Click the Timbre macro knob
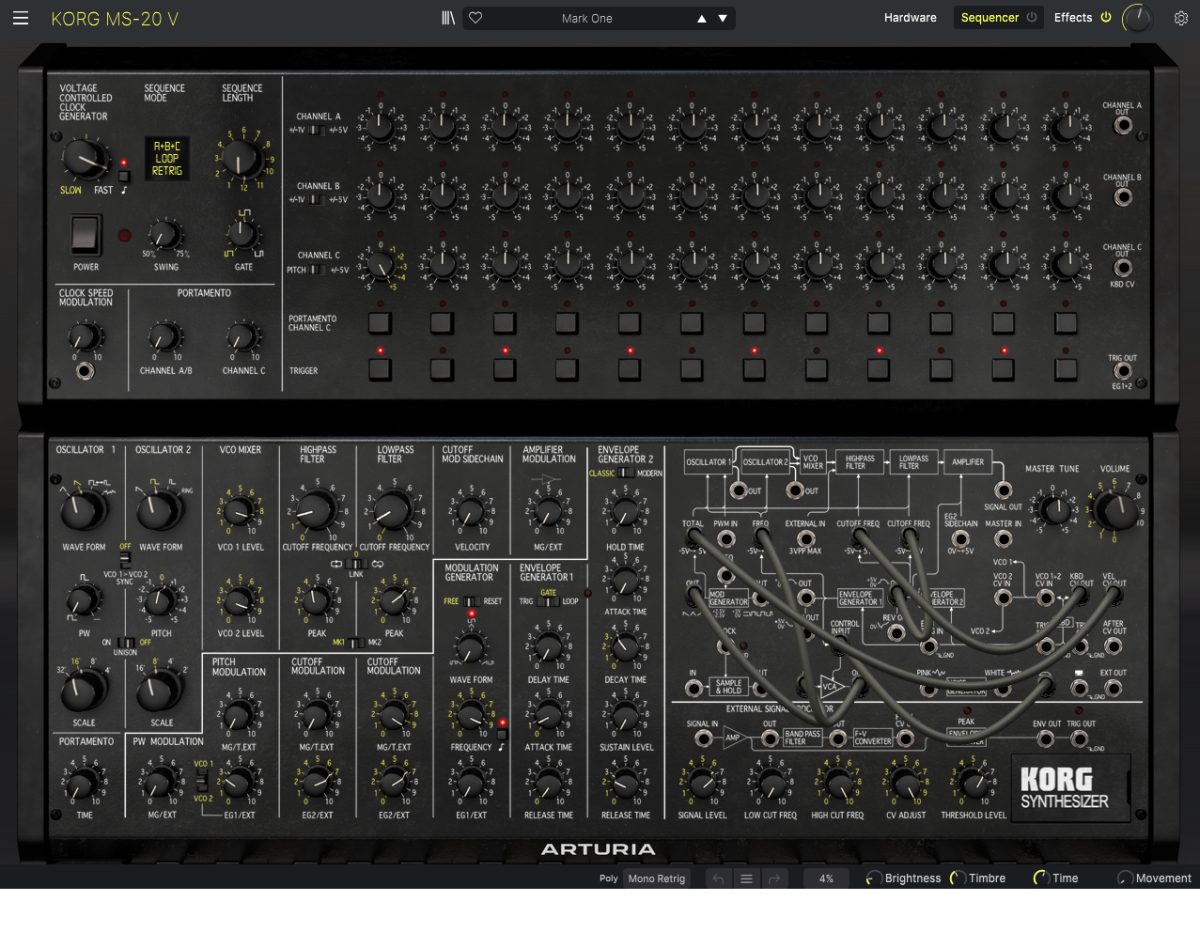Image resolution: width=1200 pixels, height=948 pixels. coord(958,878)
